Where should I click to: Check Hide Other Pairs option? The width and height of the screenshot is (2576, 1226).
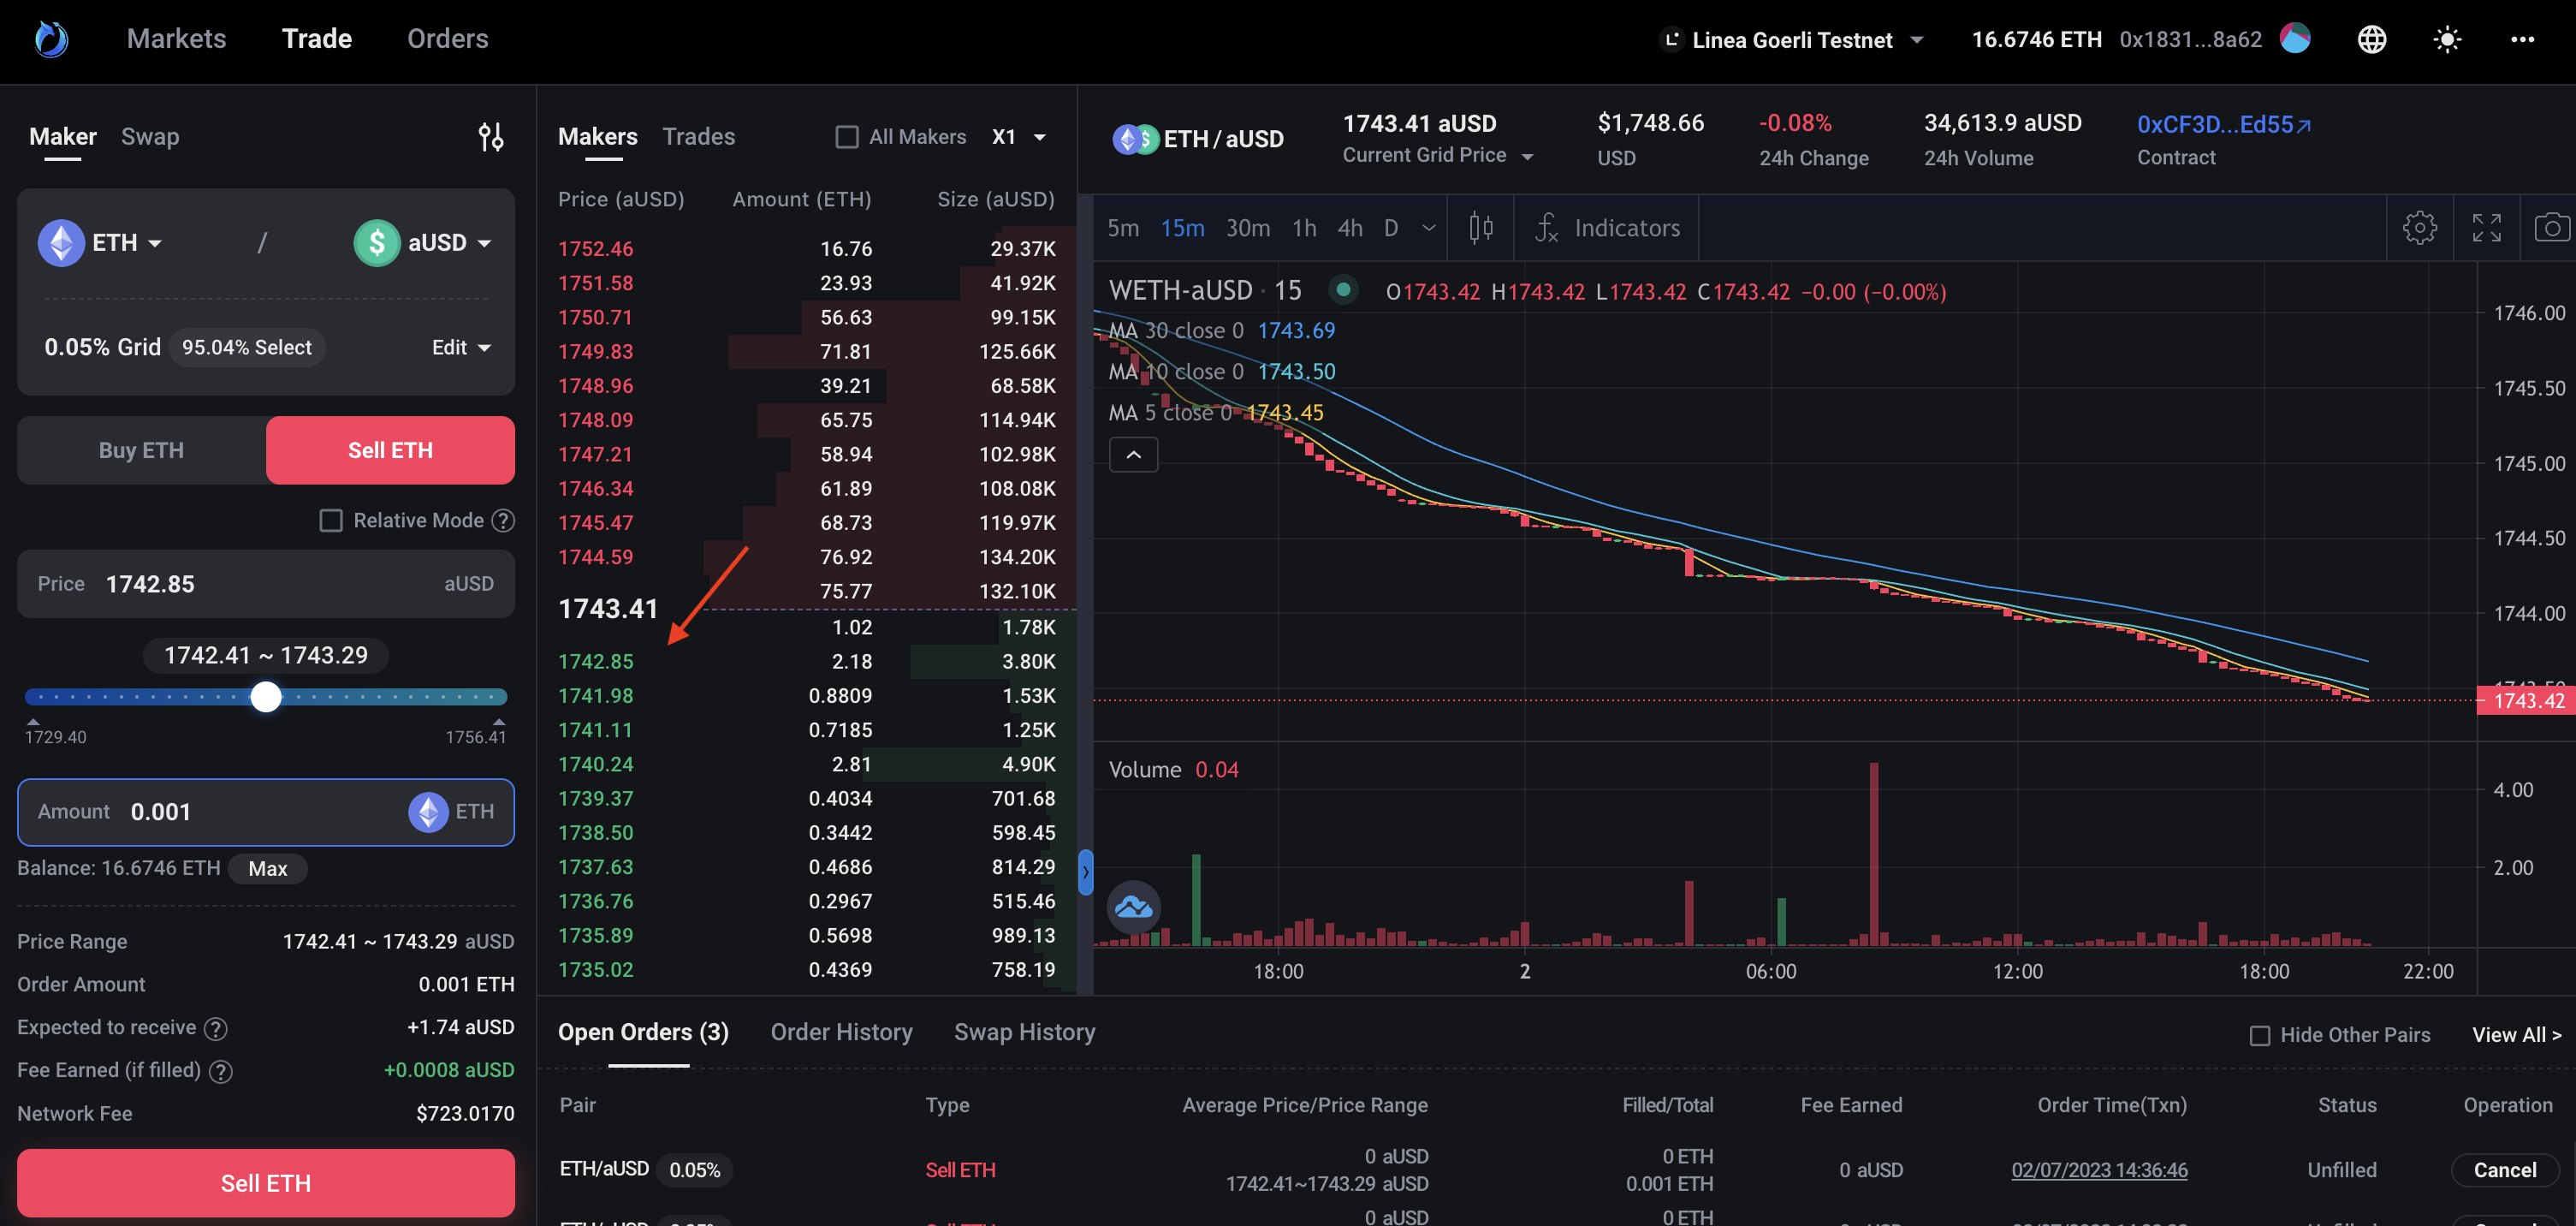[x=2259, y=1035]
